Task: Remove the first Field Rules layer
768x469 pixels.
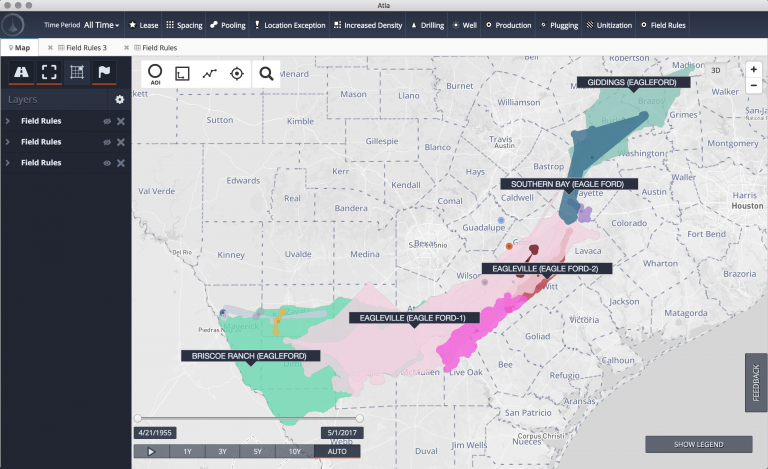Action: click(x=121, y=121)
